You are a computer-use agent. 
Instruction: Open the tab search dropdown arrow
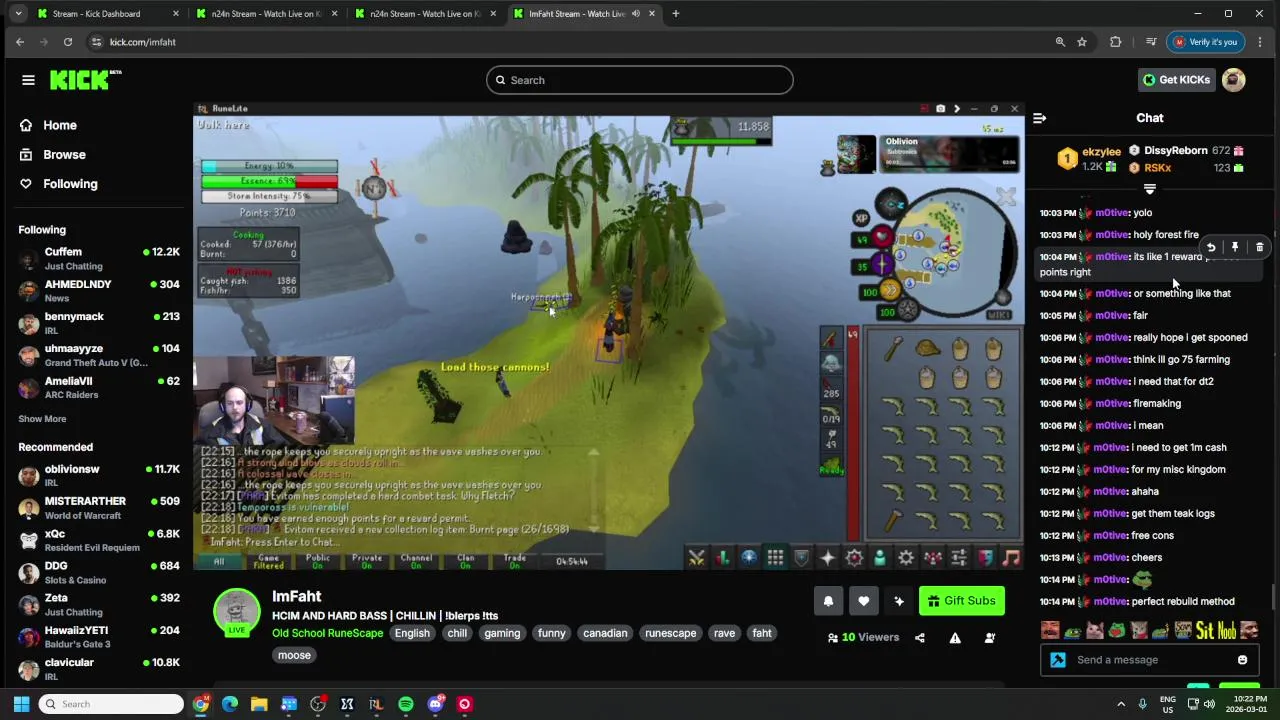click(18, 14)
